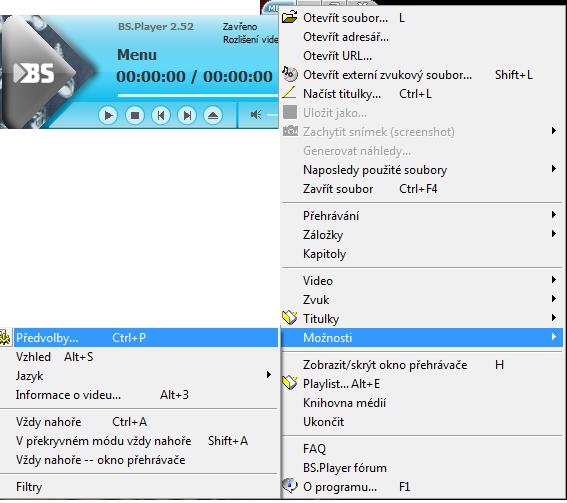Click the music disc icon for external audio
This screenshot has height=503, width=567.
click(x=290, y=74)
